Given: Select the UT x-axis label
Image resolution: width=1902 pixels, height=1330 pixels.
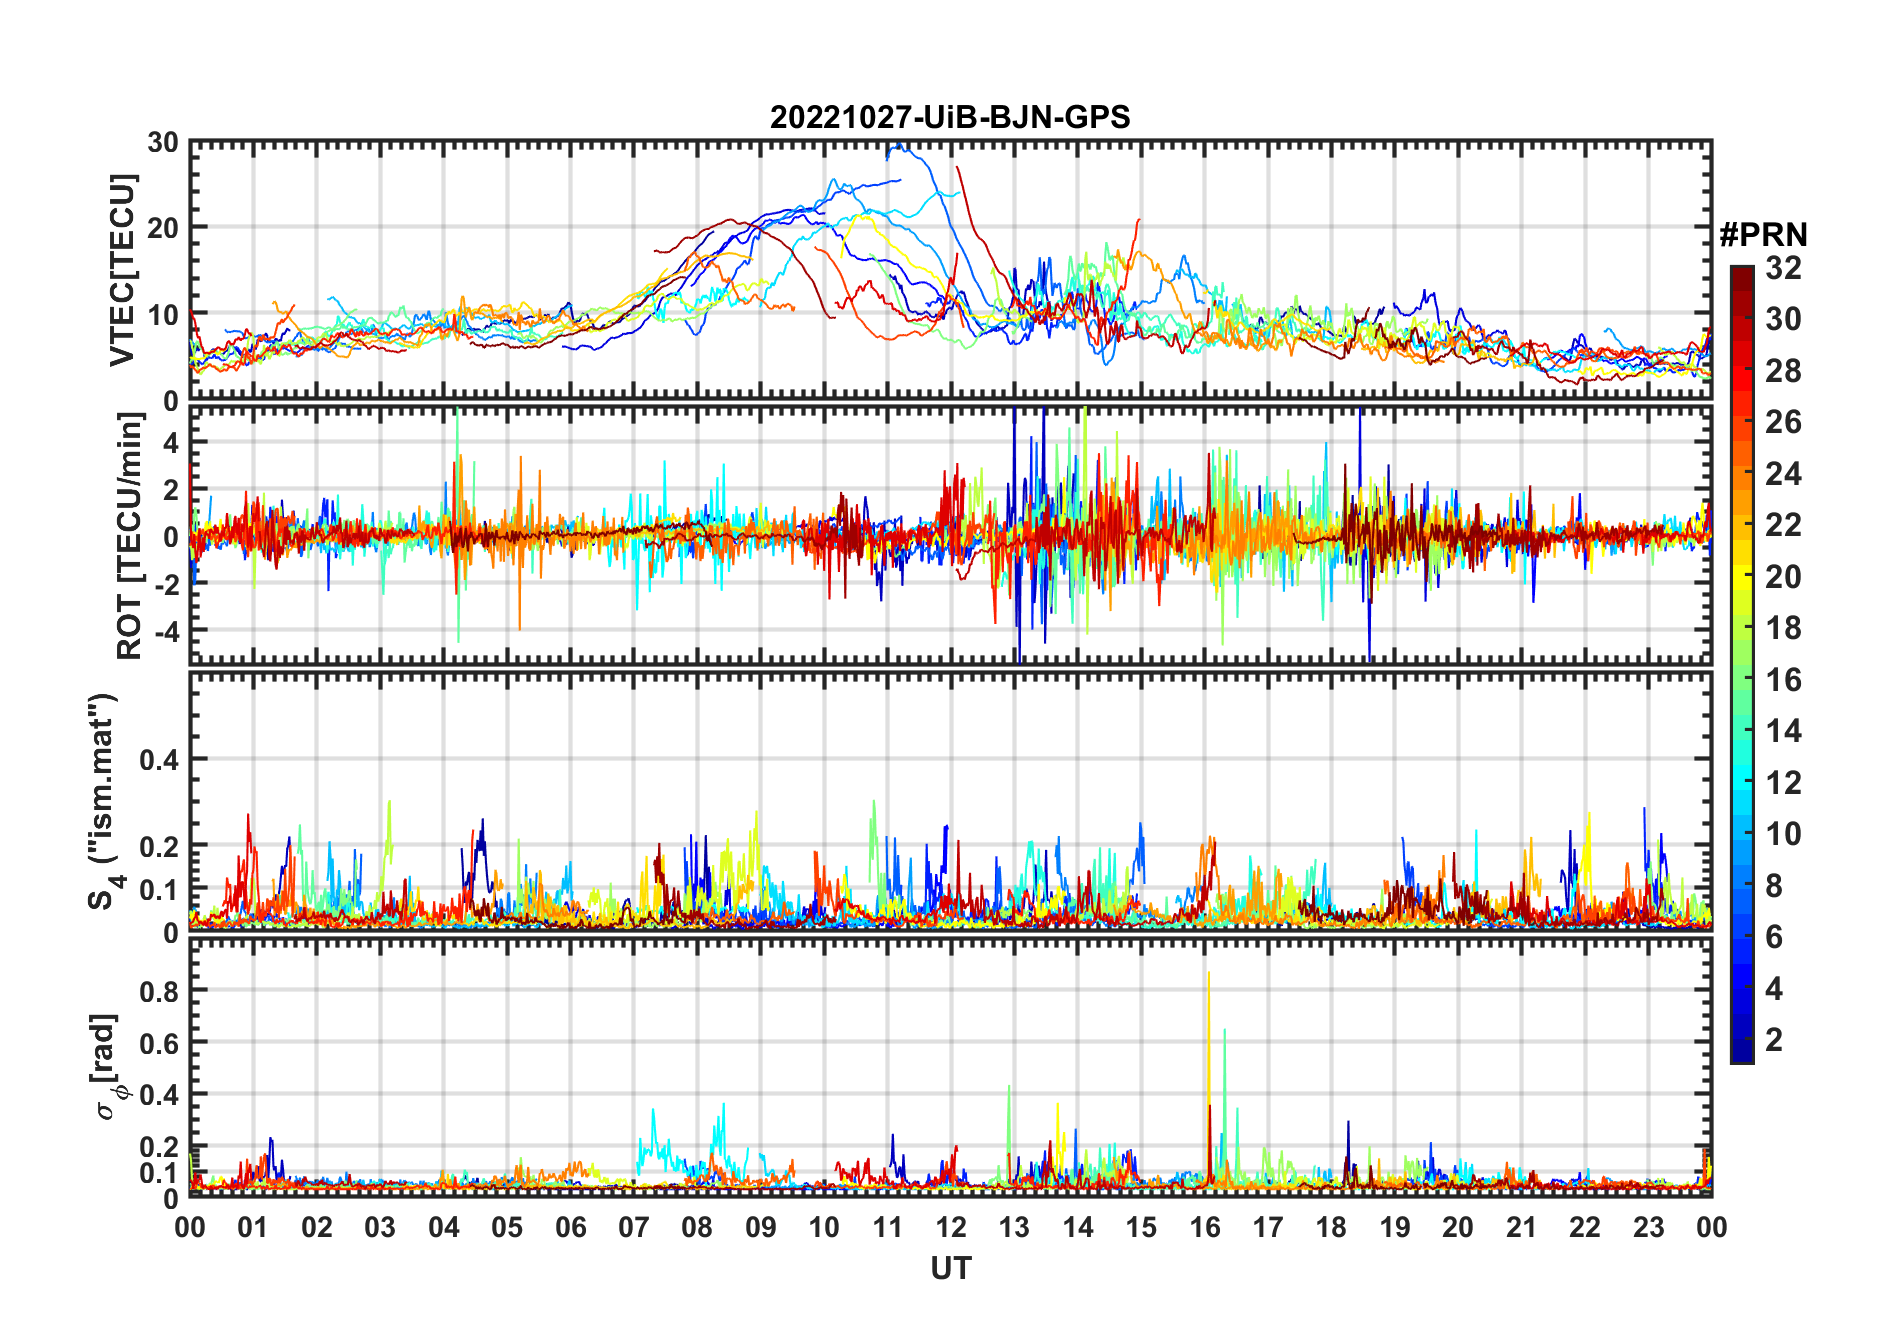Looking at the screenshot, I should click(950, 1268).
